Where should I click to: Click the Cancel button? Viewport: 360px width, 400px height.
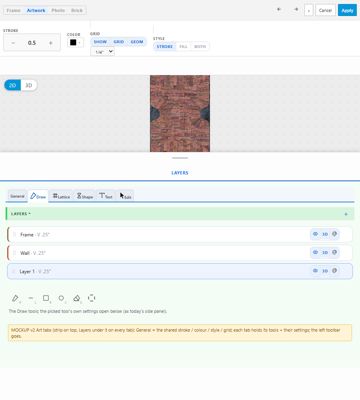pyautogui.click(x=325, y=10)
